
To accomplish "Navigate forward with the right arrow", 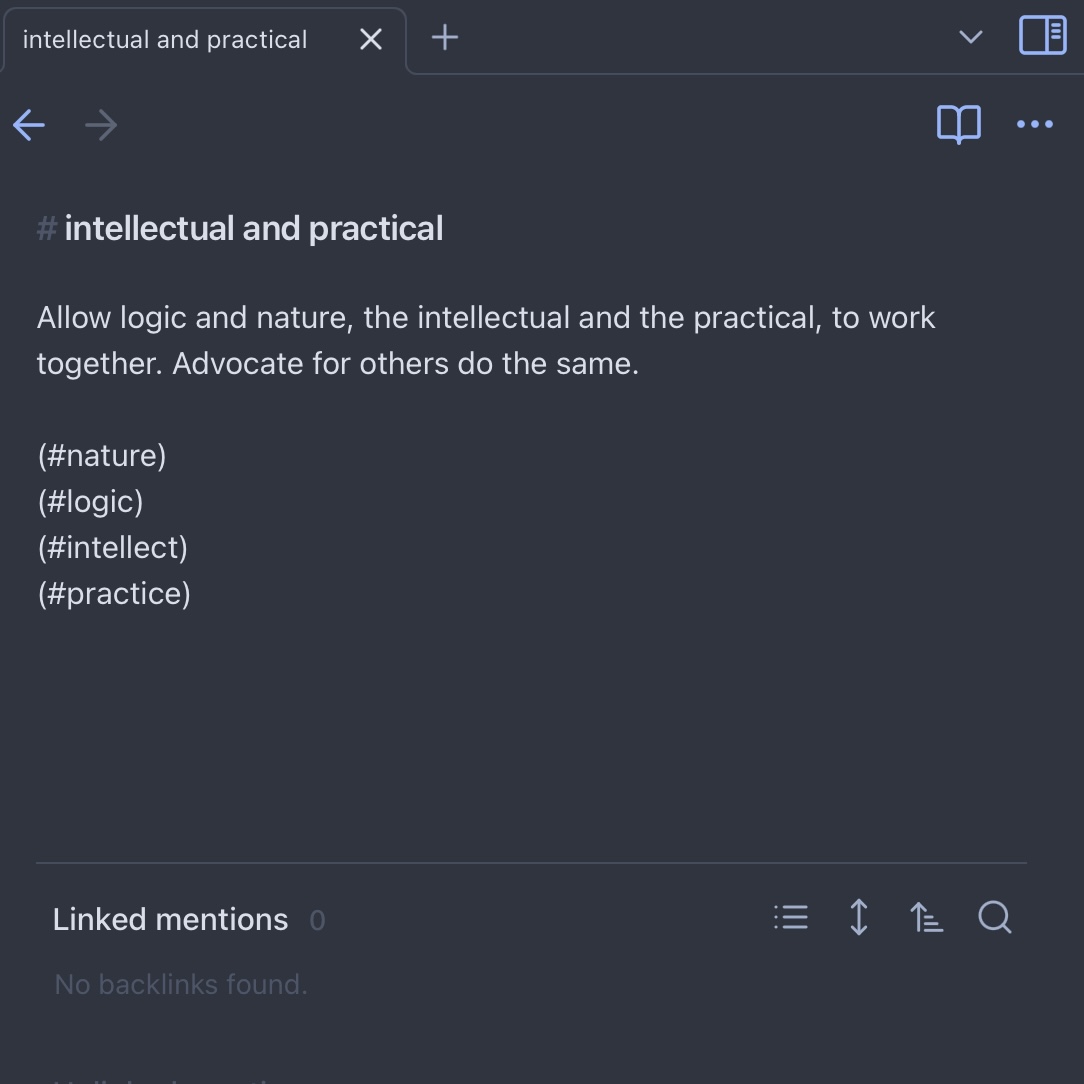I will pos(101,125).
